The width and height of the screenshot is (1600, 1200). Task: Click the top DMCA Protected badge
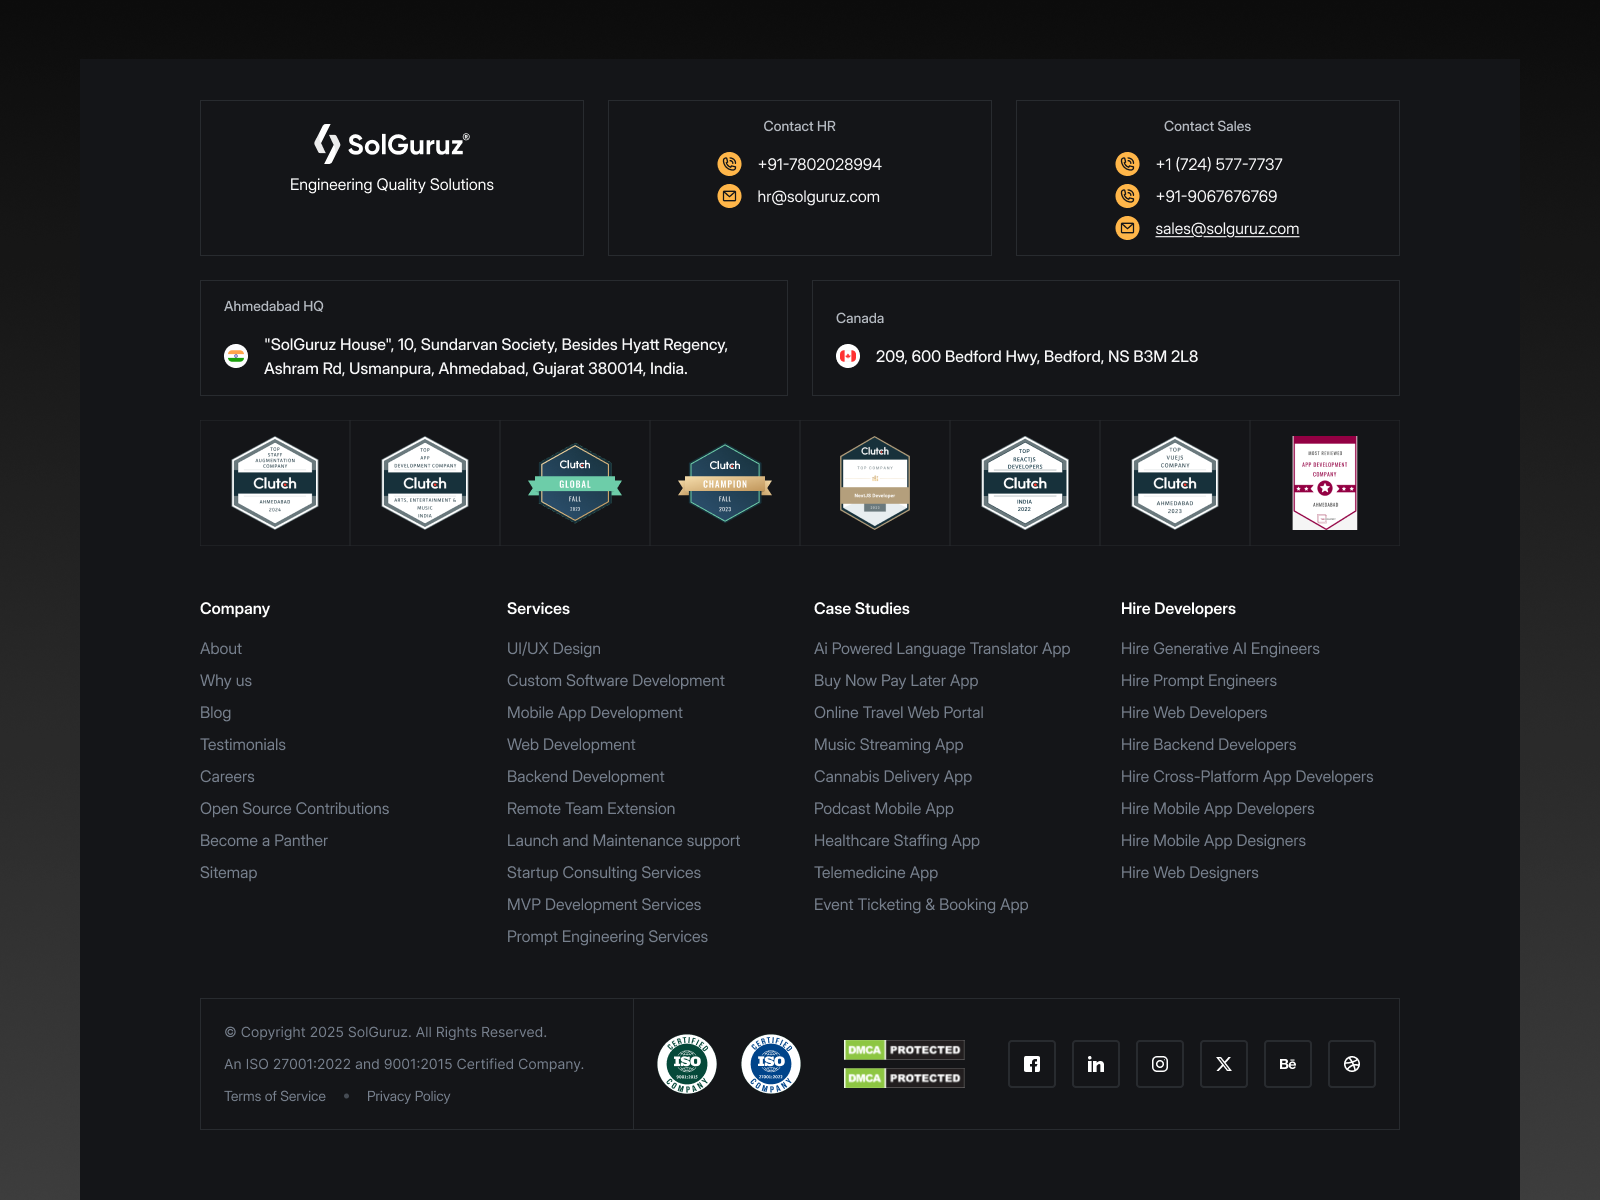point(904,1050)
